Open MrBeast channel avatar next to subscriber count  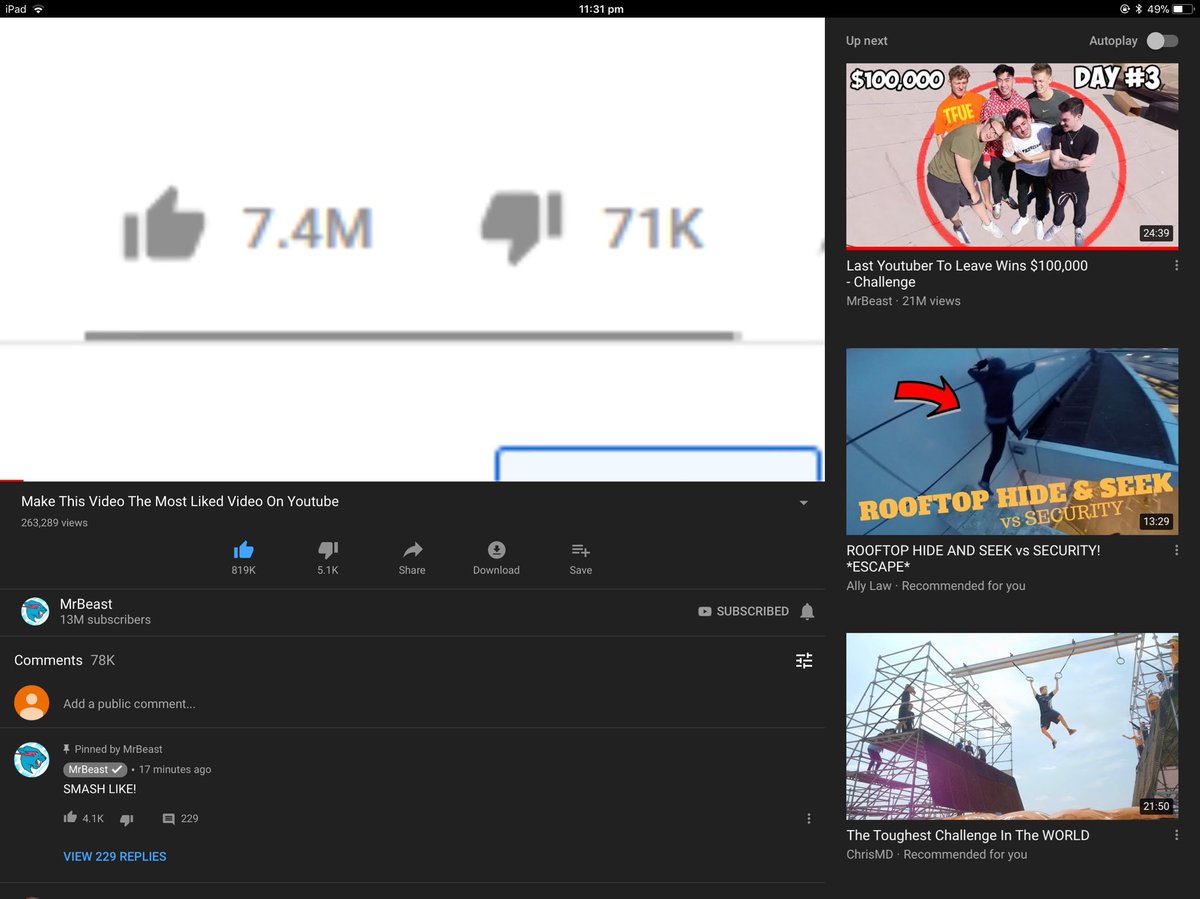point(35,611)
